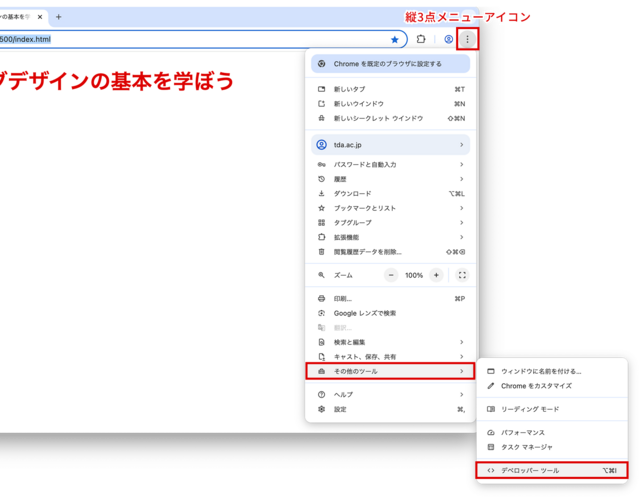
Task: Open the Extensions puzzle icon in toolbar
Action: (x=421, y=39)
